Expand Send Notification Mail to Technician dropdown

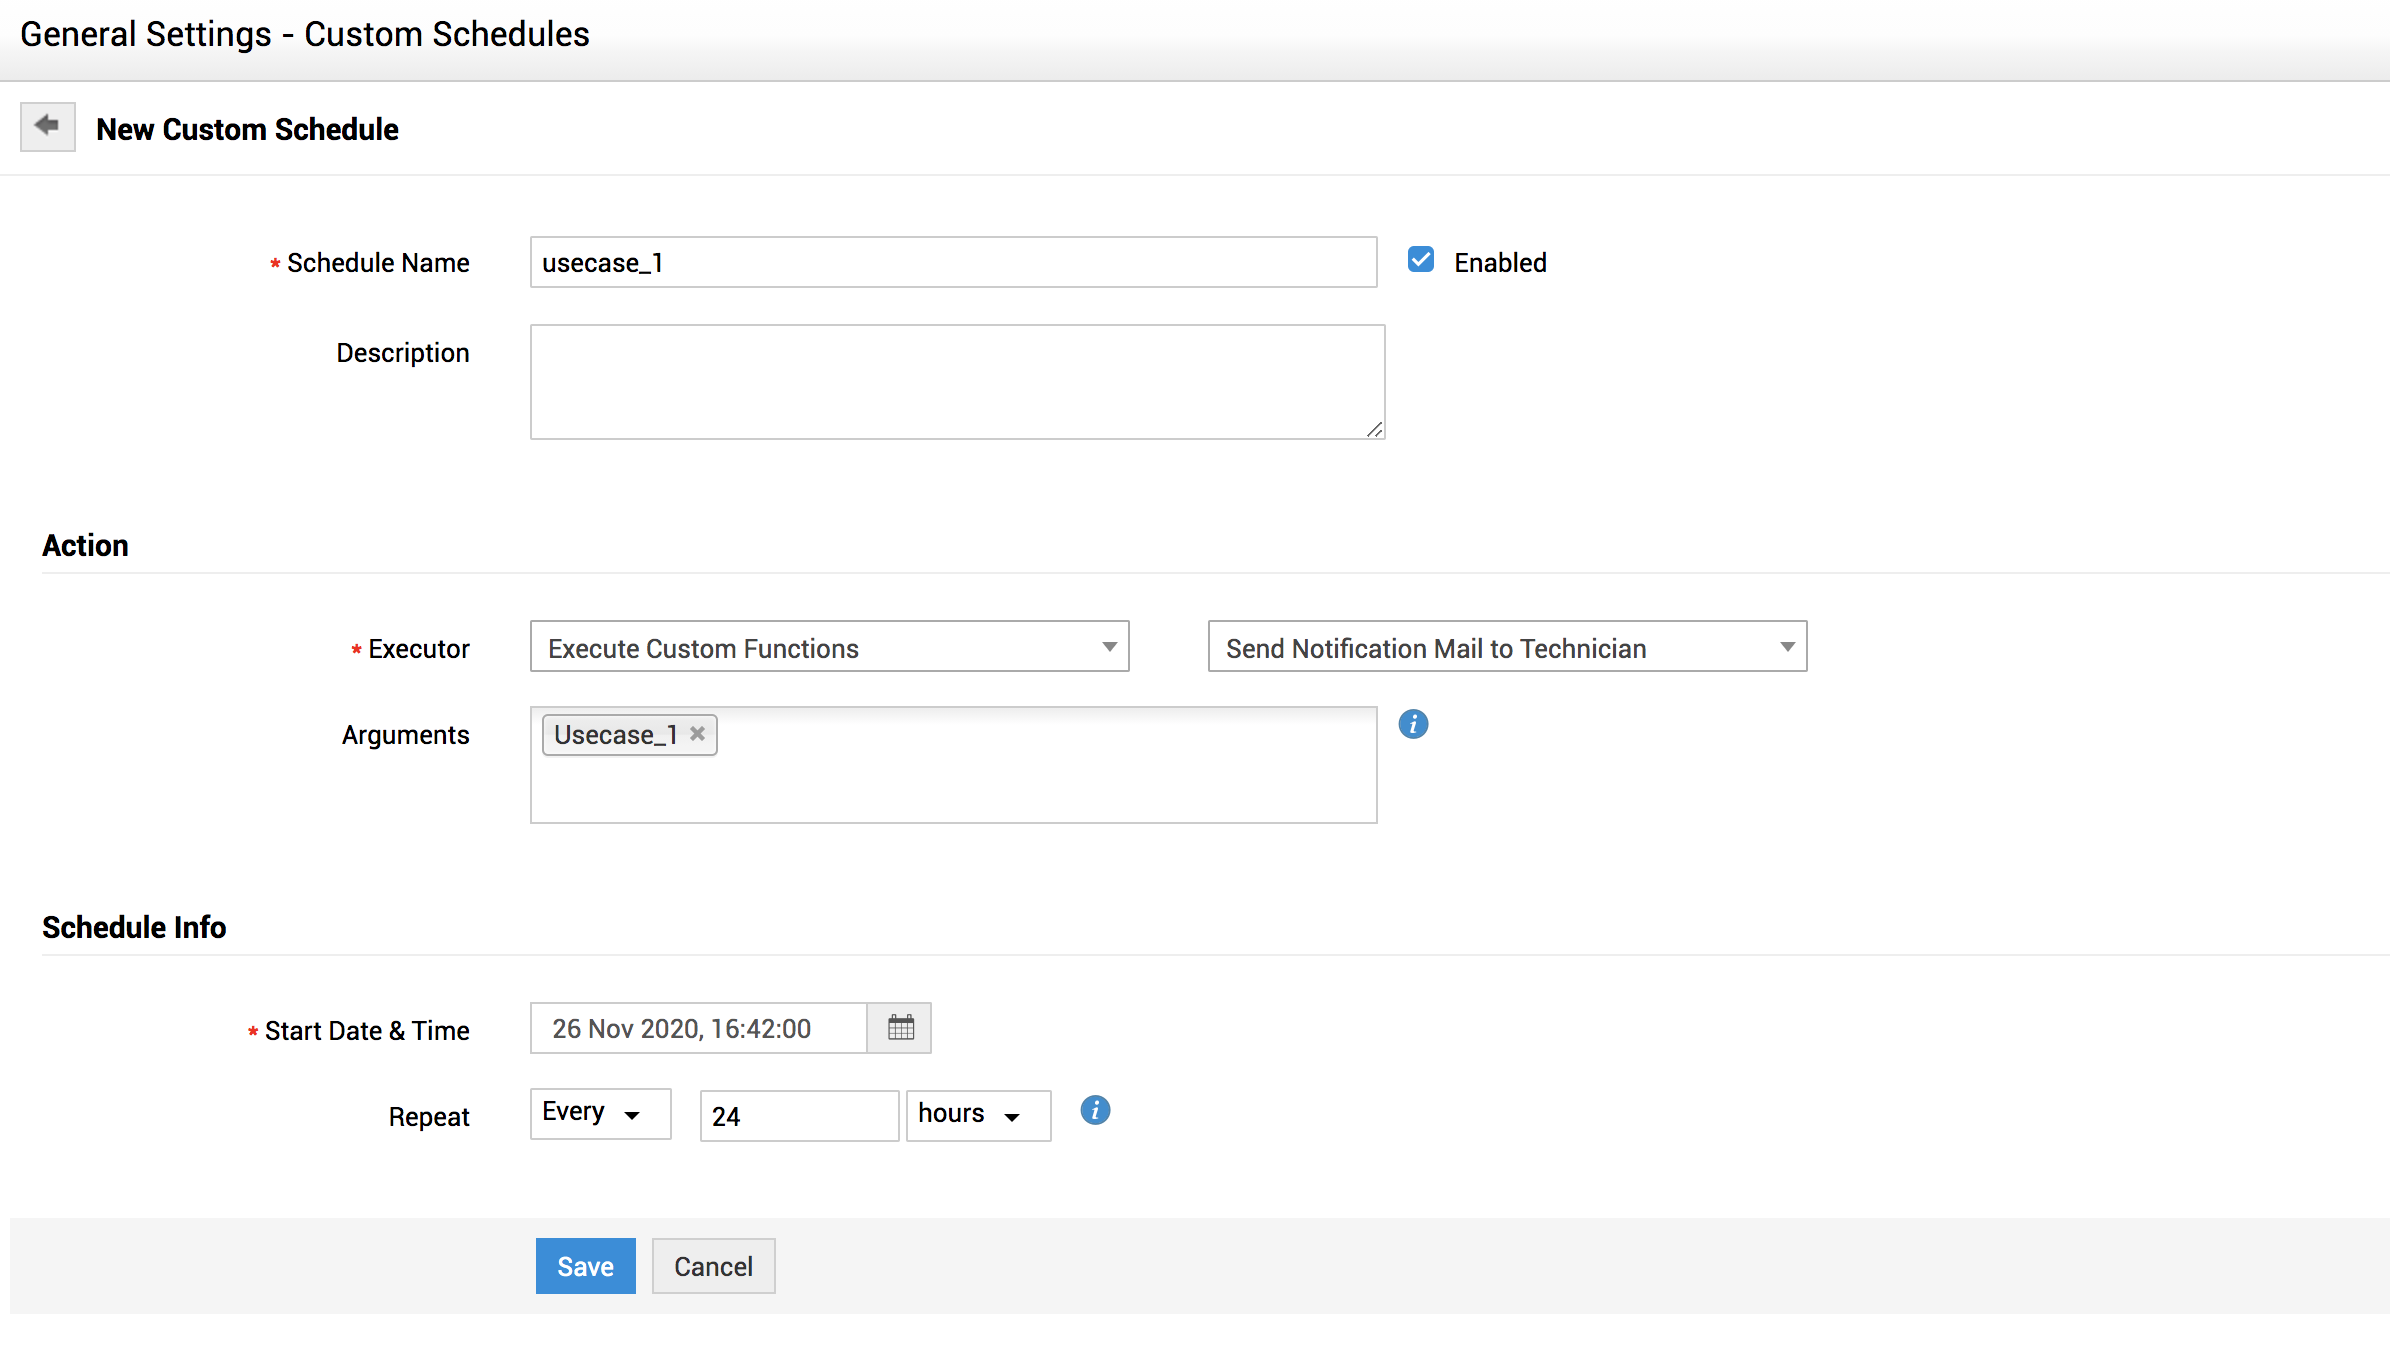(x=1507, y=647)
